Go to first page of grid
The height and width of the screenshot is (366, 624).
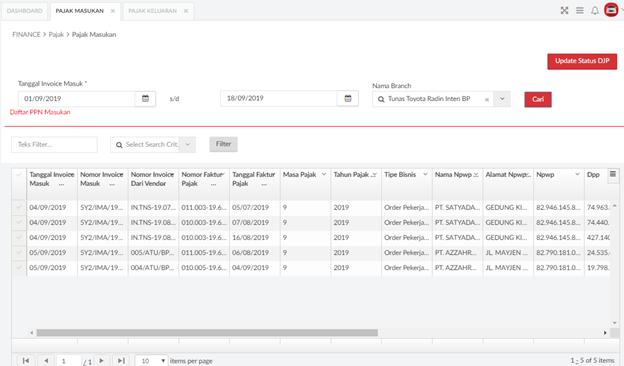point(26,360)
